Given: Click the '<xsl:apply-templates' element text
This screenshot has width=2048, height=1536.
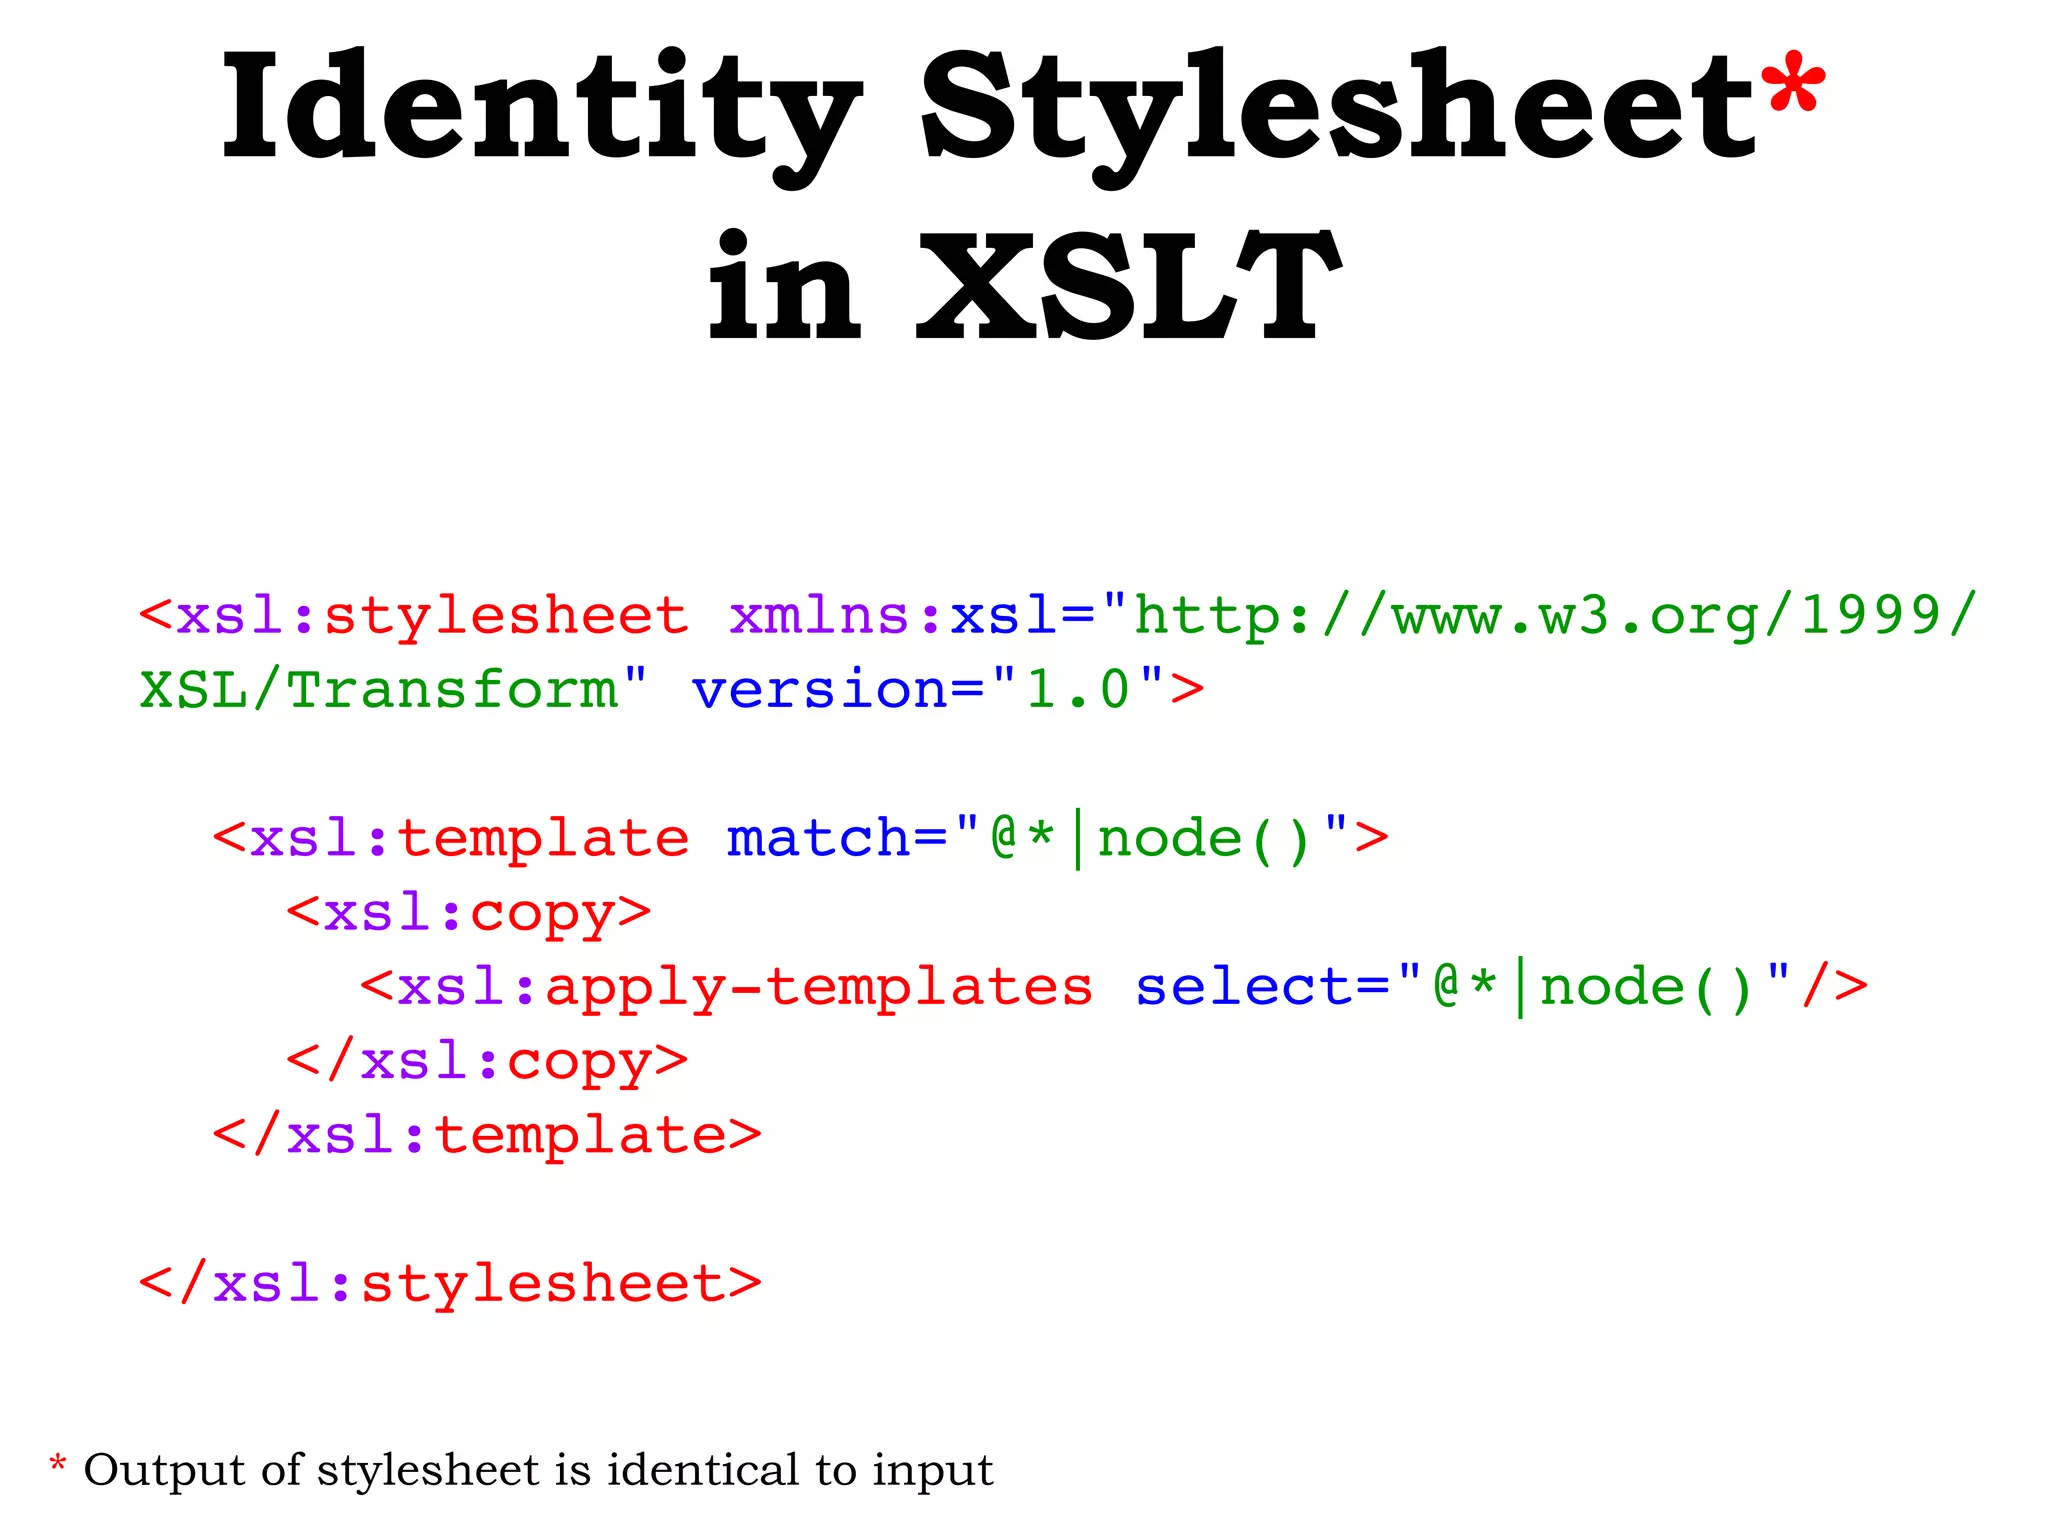Looking at the screenshot, I should click(x=727, y=989).
